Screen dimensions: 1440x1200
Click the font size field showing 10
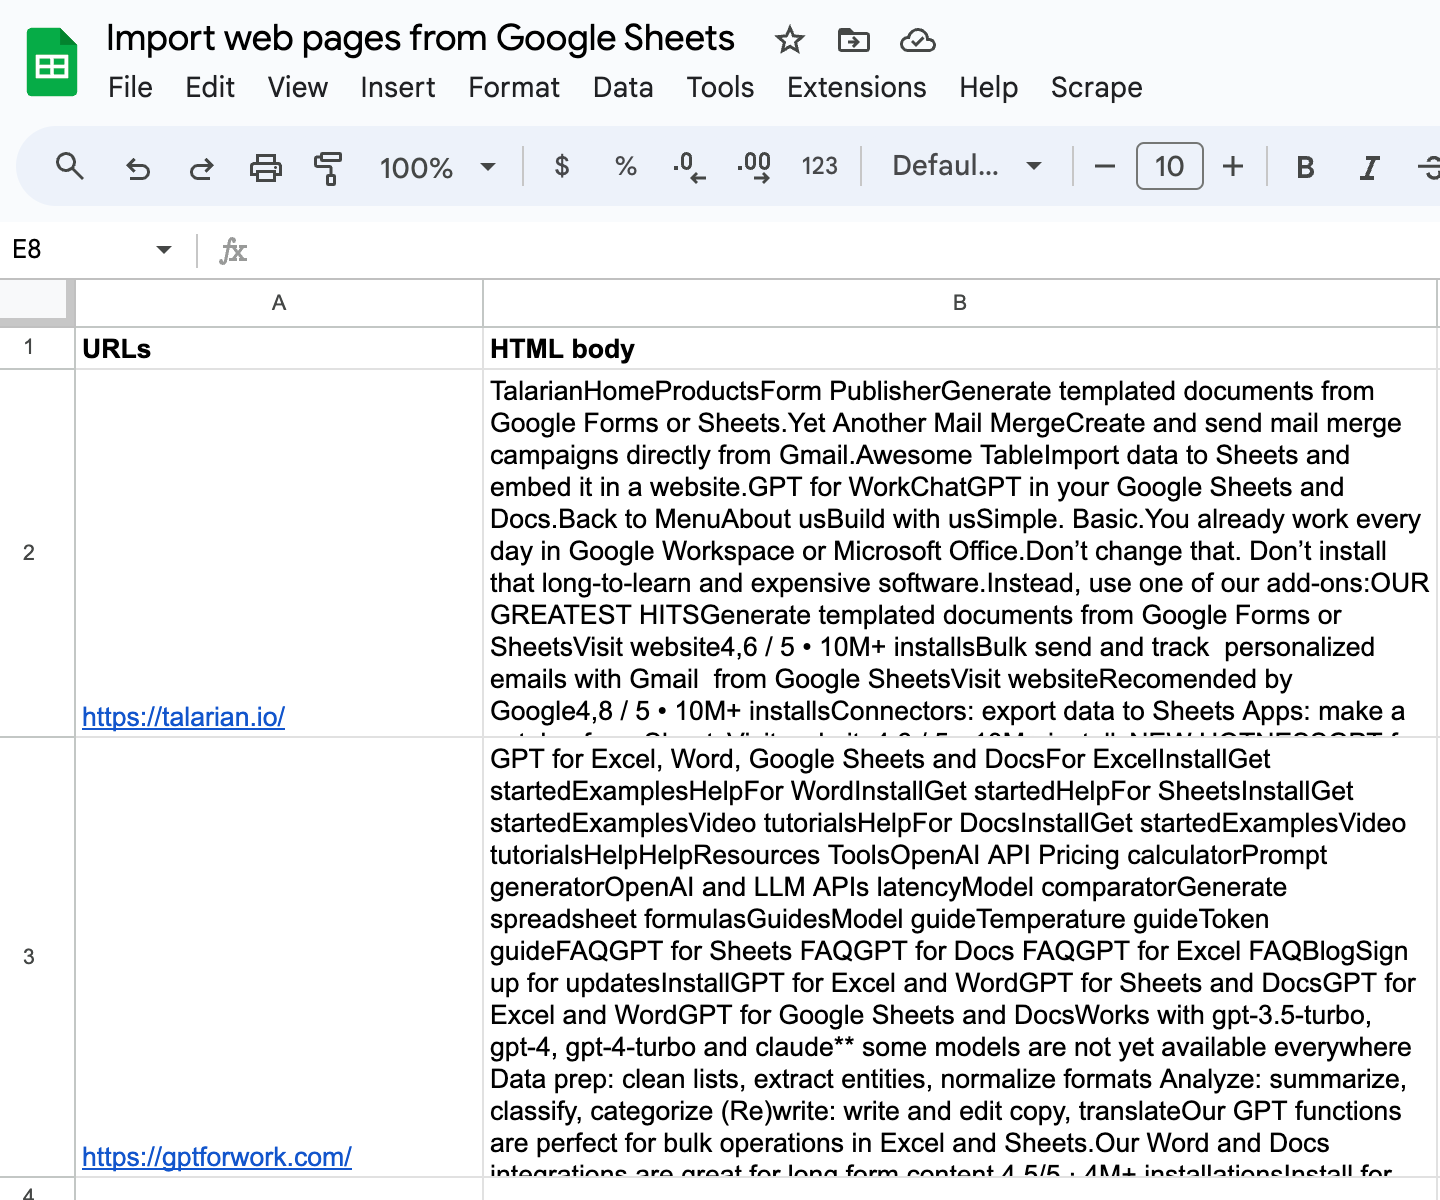pos(1169,166)
